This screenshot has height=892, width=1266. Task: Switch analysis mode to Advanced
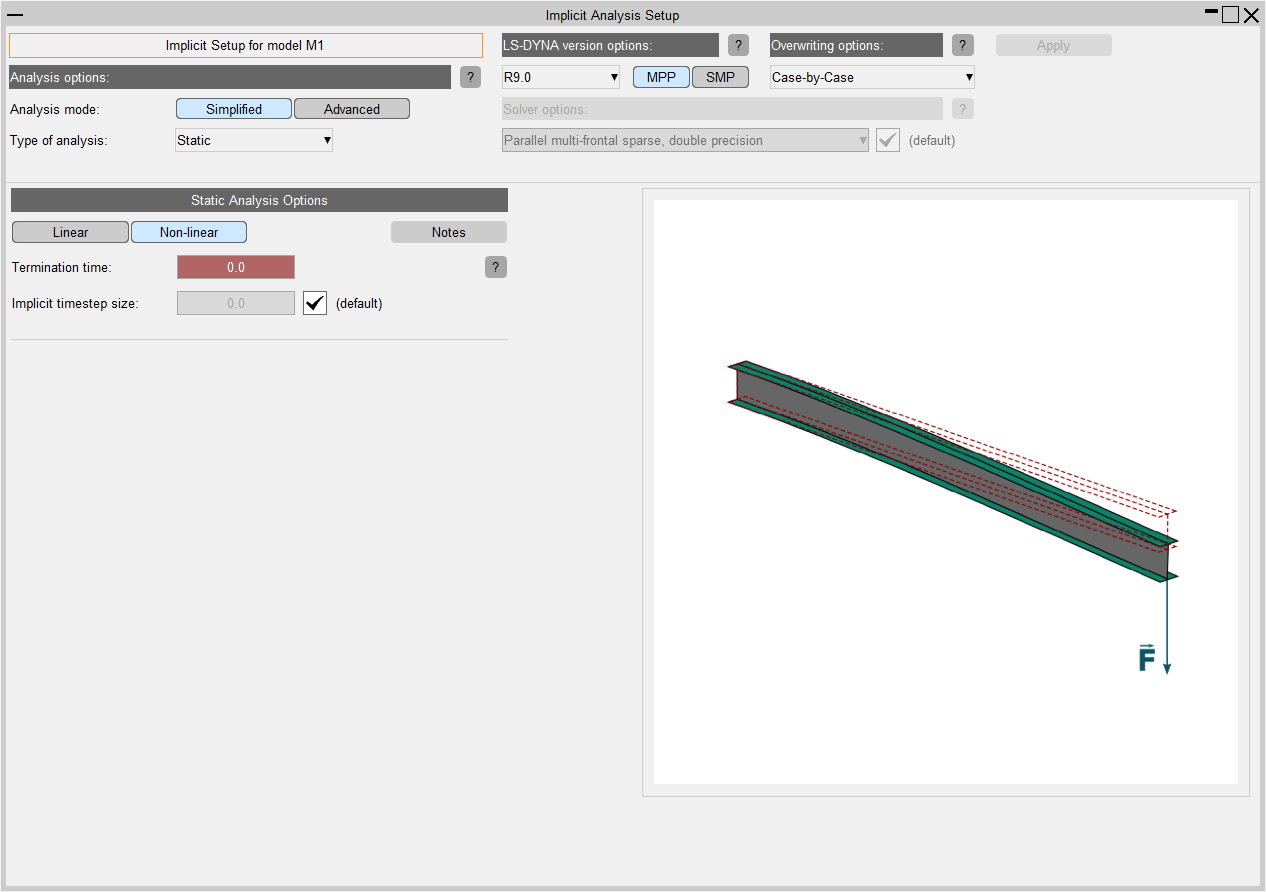tap(352, 109)
